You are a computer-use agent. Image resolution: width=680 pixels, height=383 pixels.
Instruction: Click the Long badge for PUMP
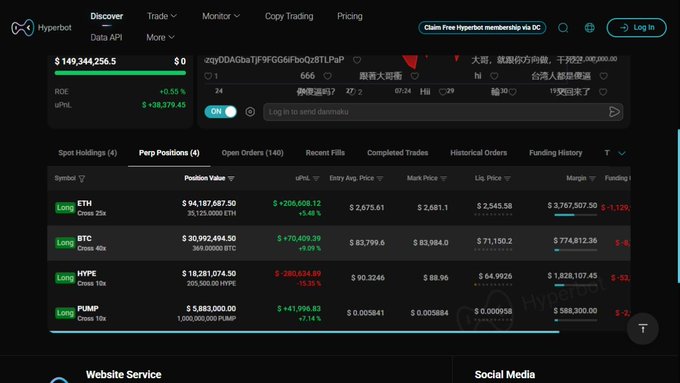coord(65,313)
